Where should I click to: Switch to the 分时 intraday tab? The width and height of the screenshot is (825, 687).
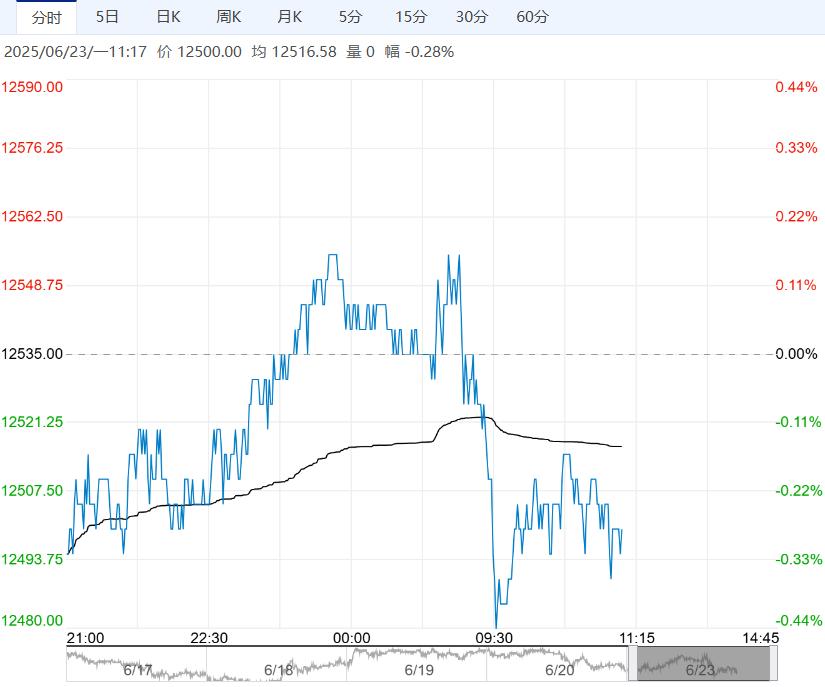coord(46,17)
